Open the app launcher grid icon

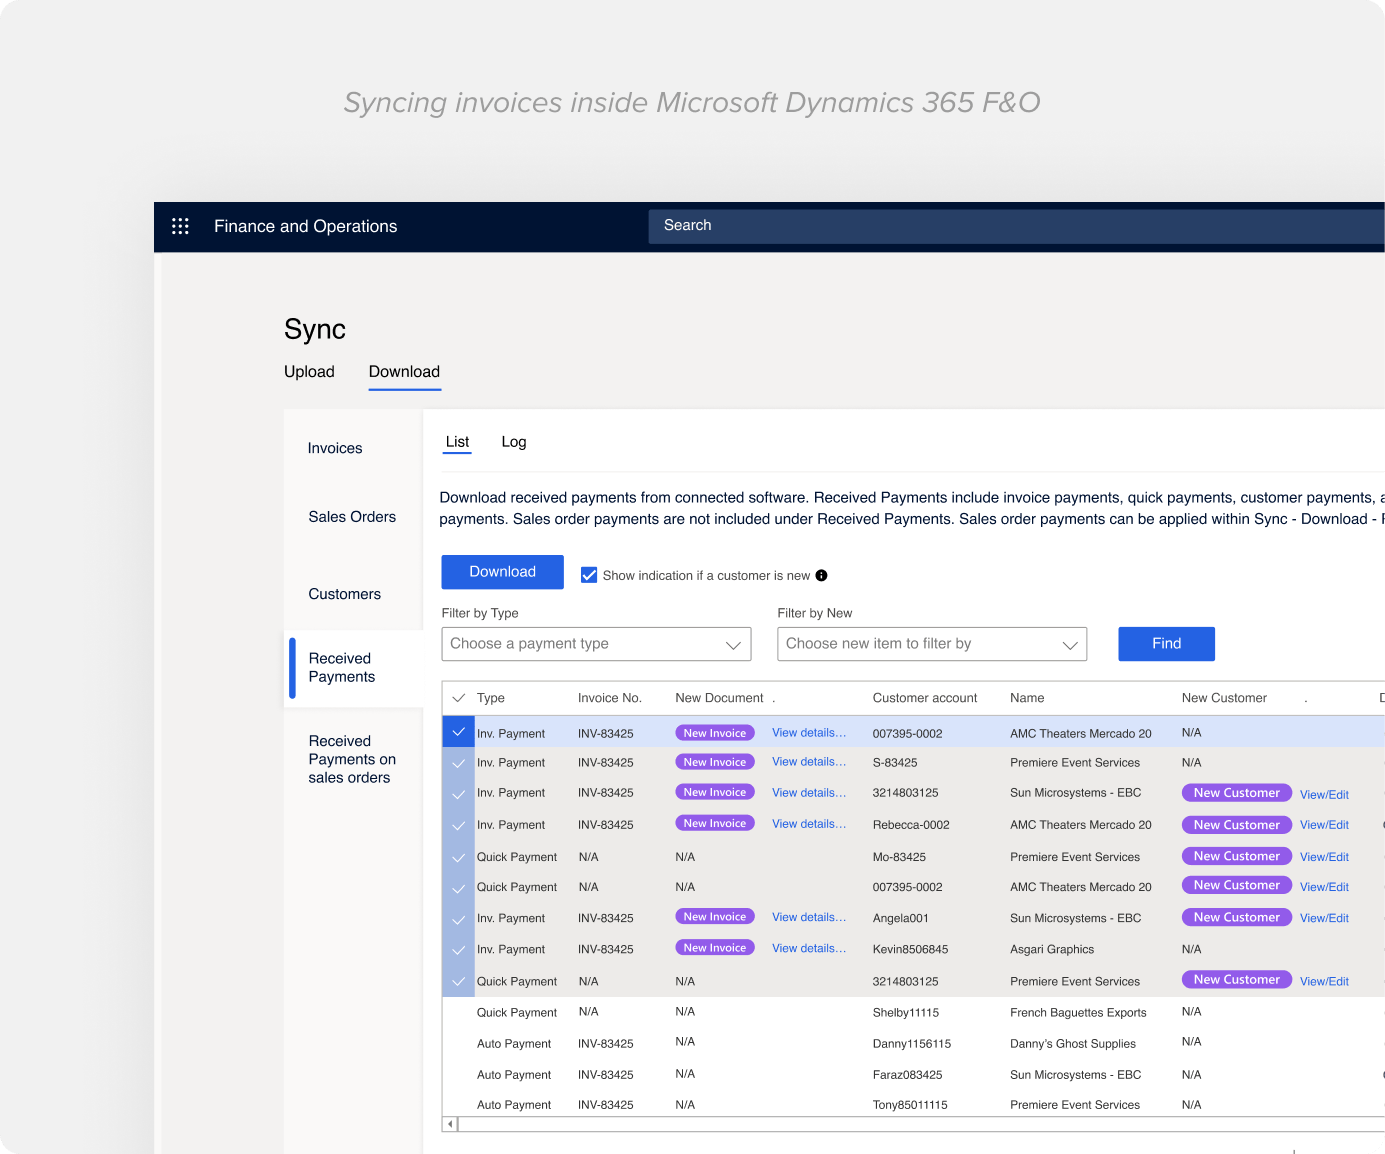[x=180, y=226]
